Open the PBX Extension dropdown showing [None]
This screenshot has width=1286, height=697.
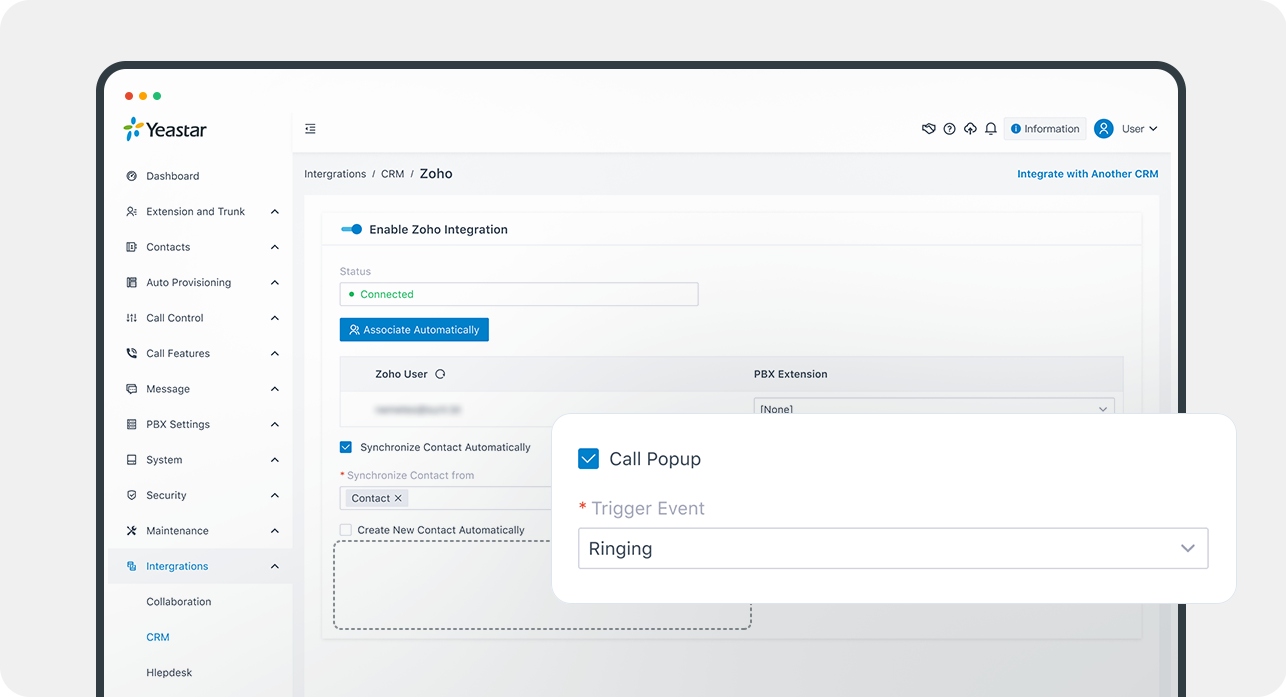[933, 408]
